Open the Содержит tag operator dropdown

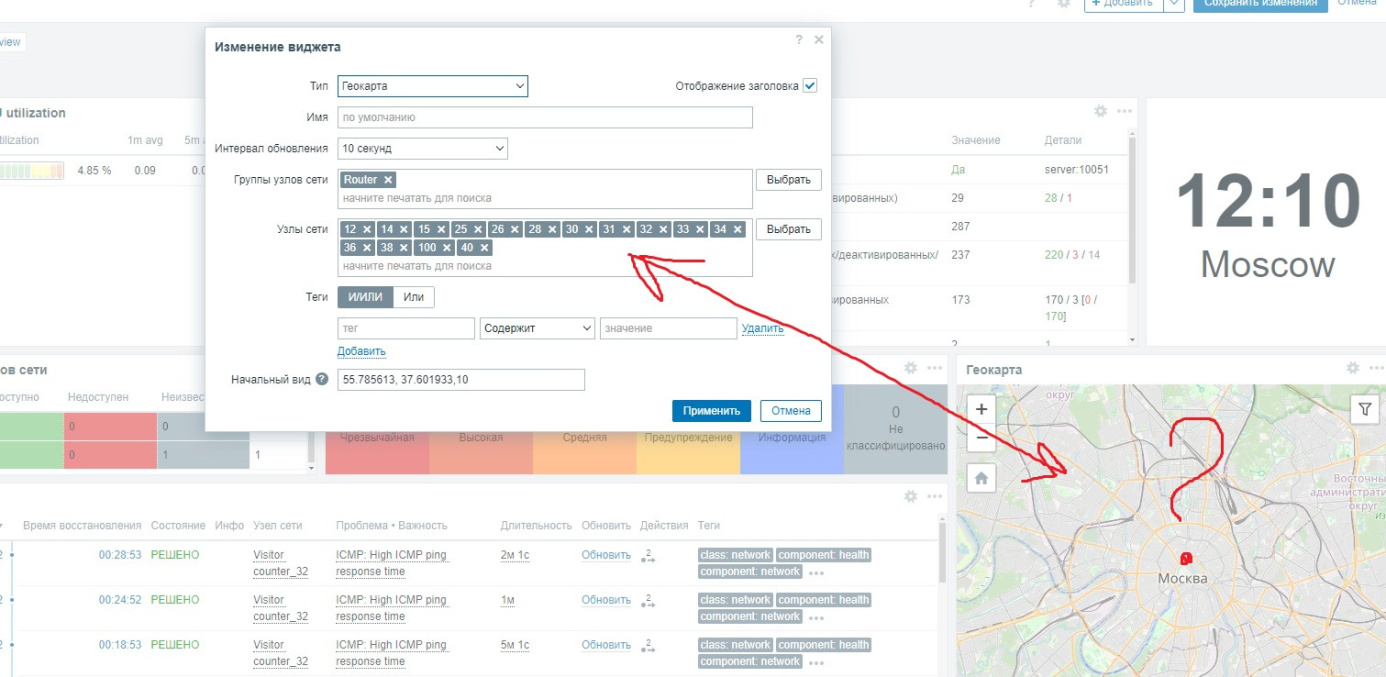tap(537, 328)
